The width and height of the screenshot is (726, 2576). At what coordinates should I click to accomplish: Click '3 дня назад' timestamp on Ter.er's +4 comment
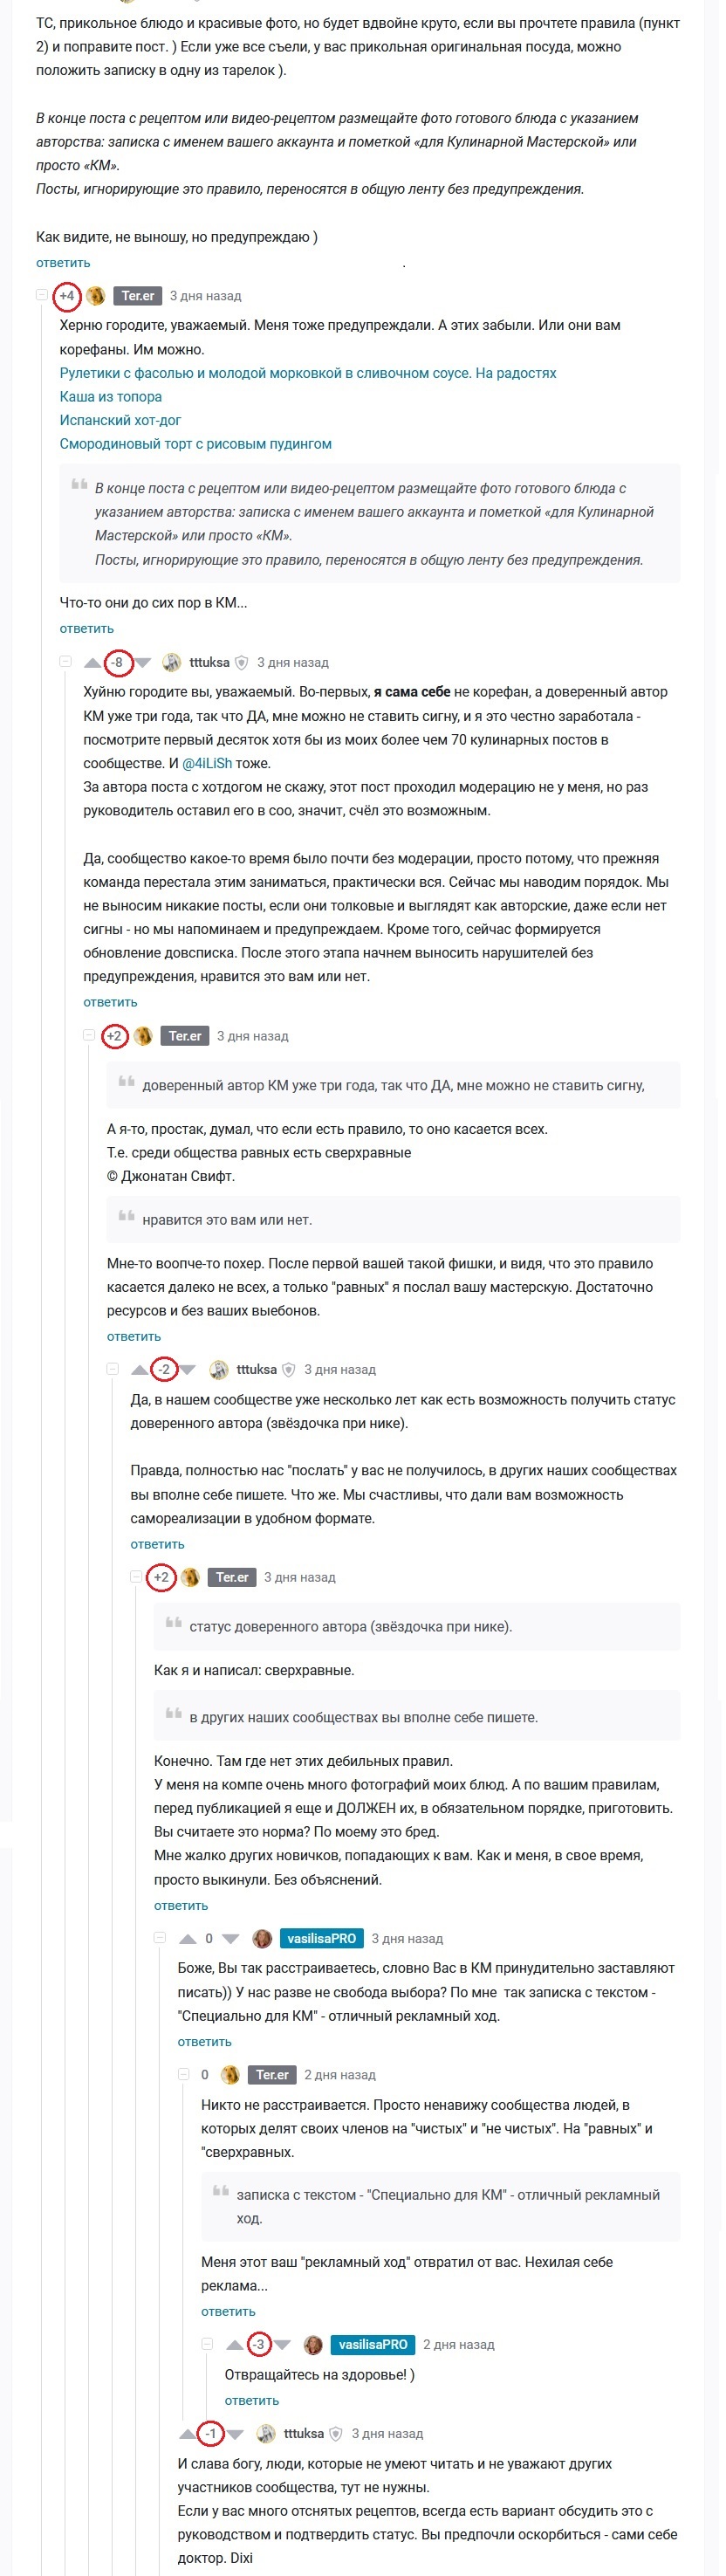(205, 296)
